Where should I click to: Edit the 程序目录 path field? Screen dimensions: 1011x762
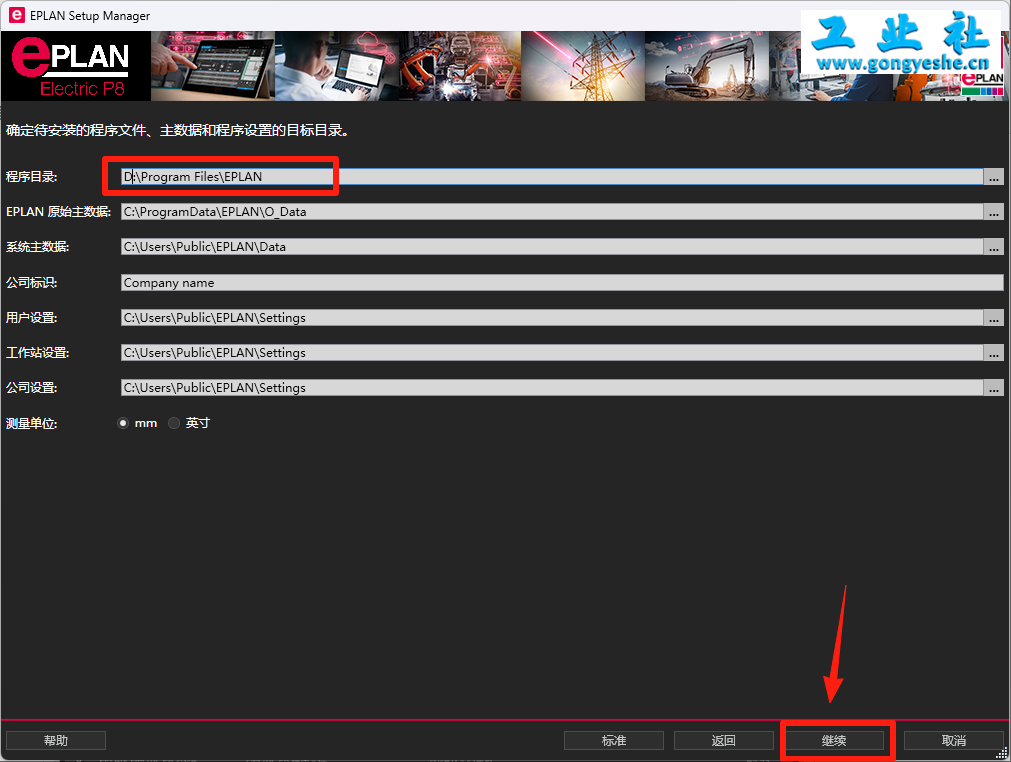coord(552,177)
